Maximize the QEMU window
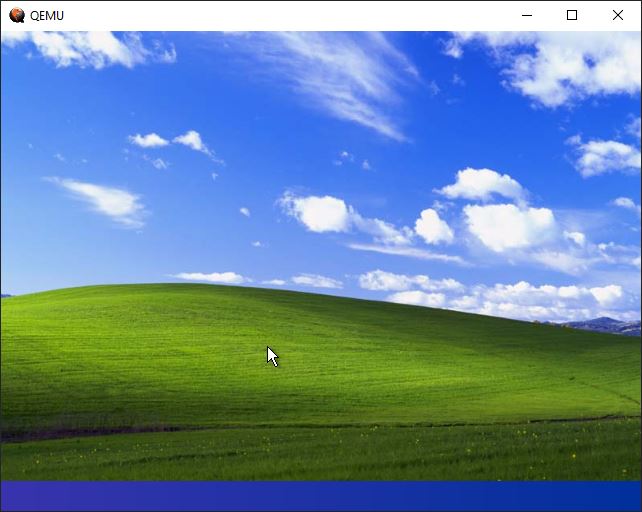642x512 pixels. [572, 16]
